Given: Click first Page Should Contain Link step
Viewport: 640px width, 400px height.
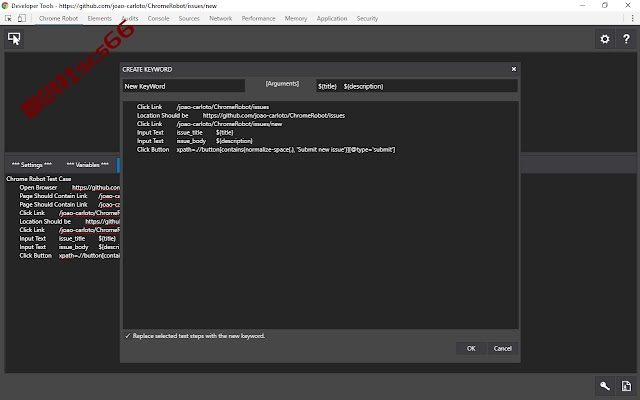Looking at the screenshot, I should 69,196.
